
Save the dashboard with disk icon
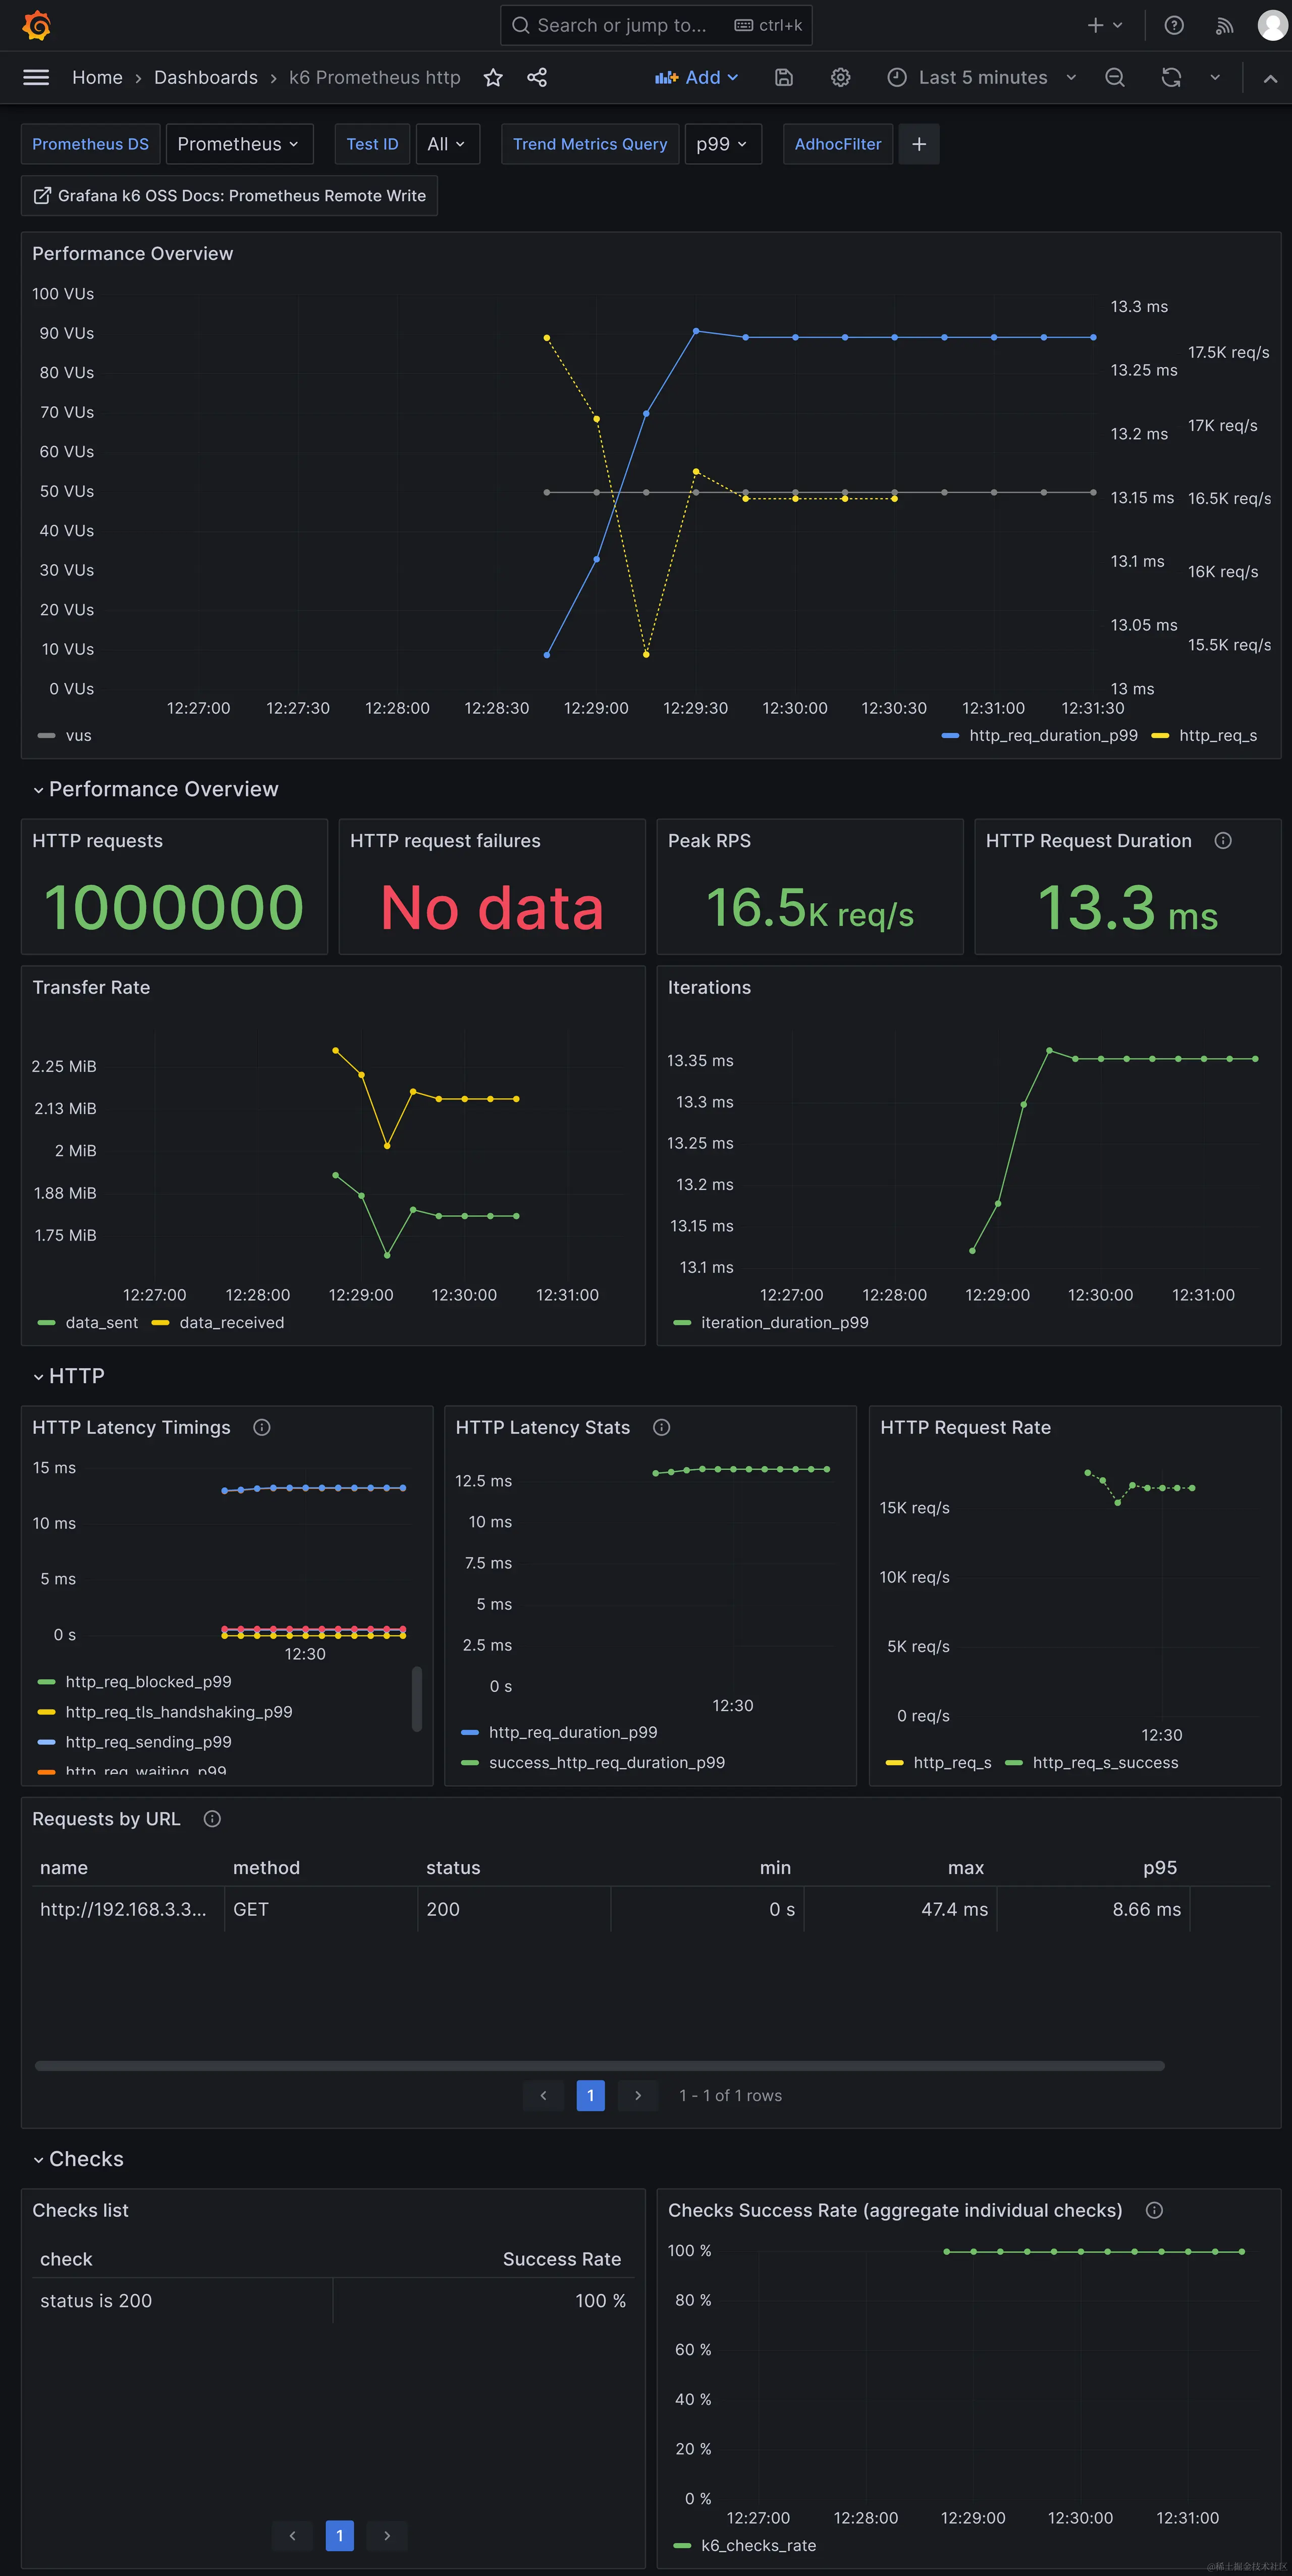pos(784,77)
